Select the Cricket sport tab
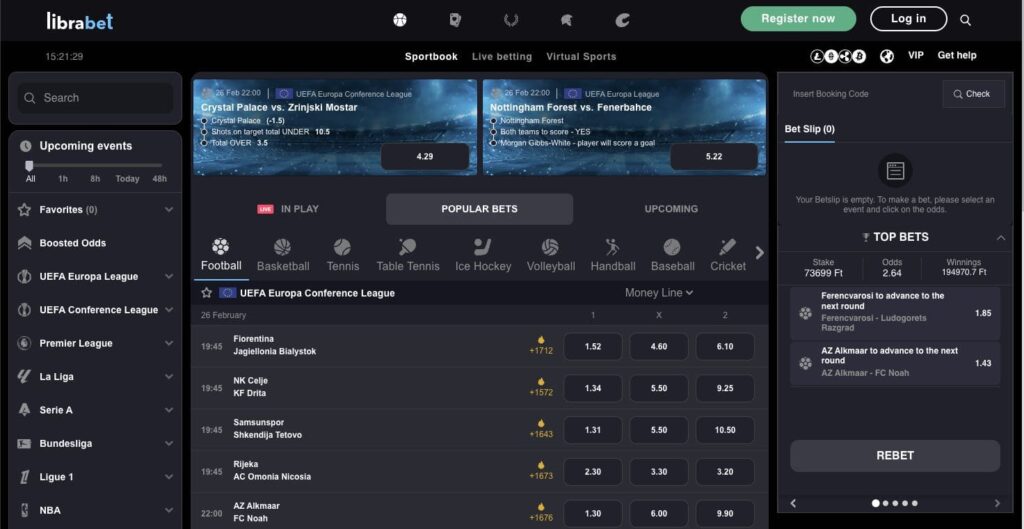The width and height of the screenshot is (1024, 529). (728, 255)
